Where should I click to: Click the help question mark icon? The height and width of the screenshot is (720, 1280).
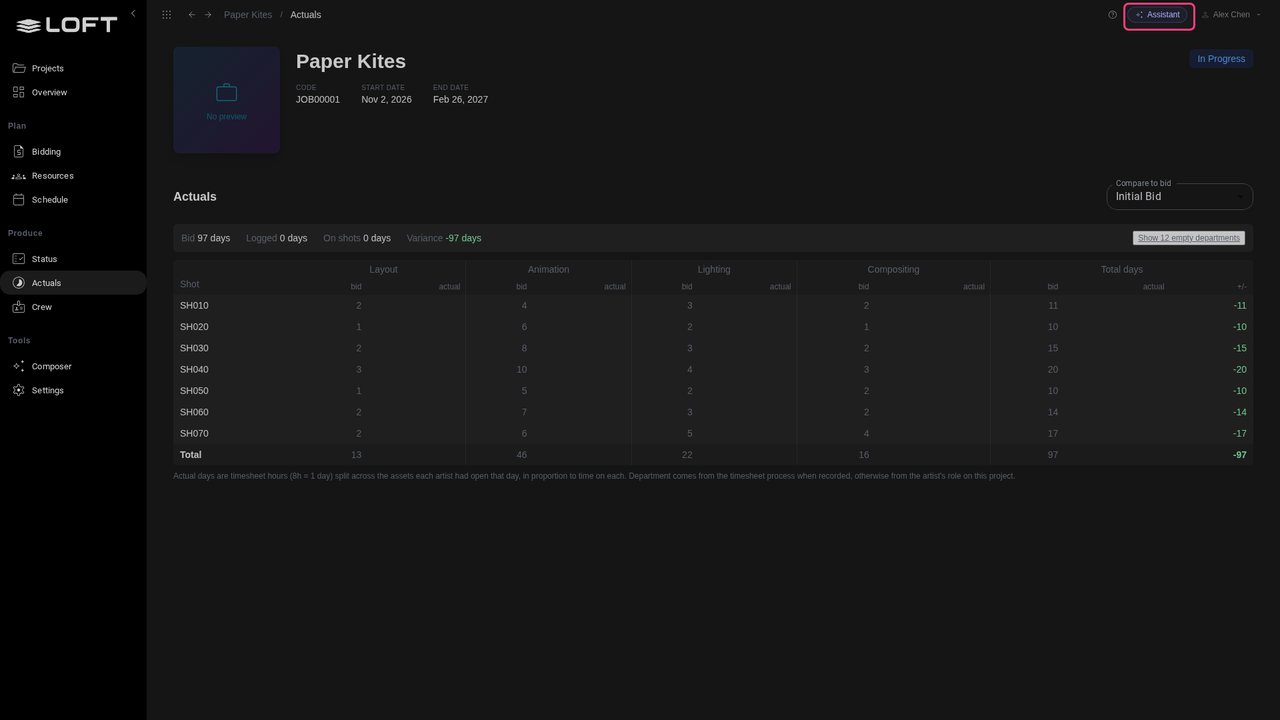point(1113,15)
